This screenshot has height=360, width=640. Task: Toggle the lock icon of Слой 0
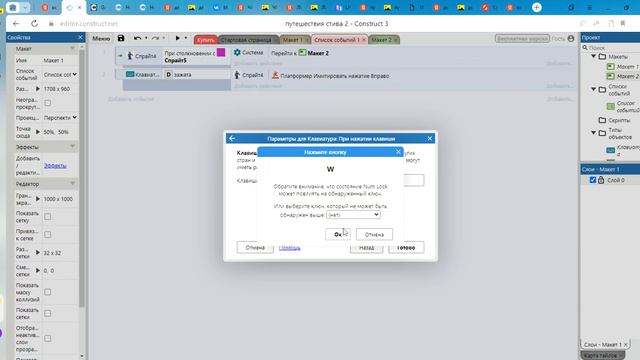pyautogui.click(x=601, y=180)
